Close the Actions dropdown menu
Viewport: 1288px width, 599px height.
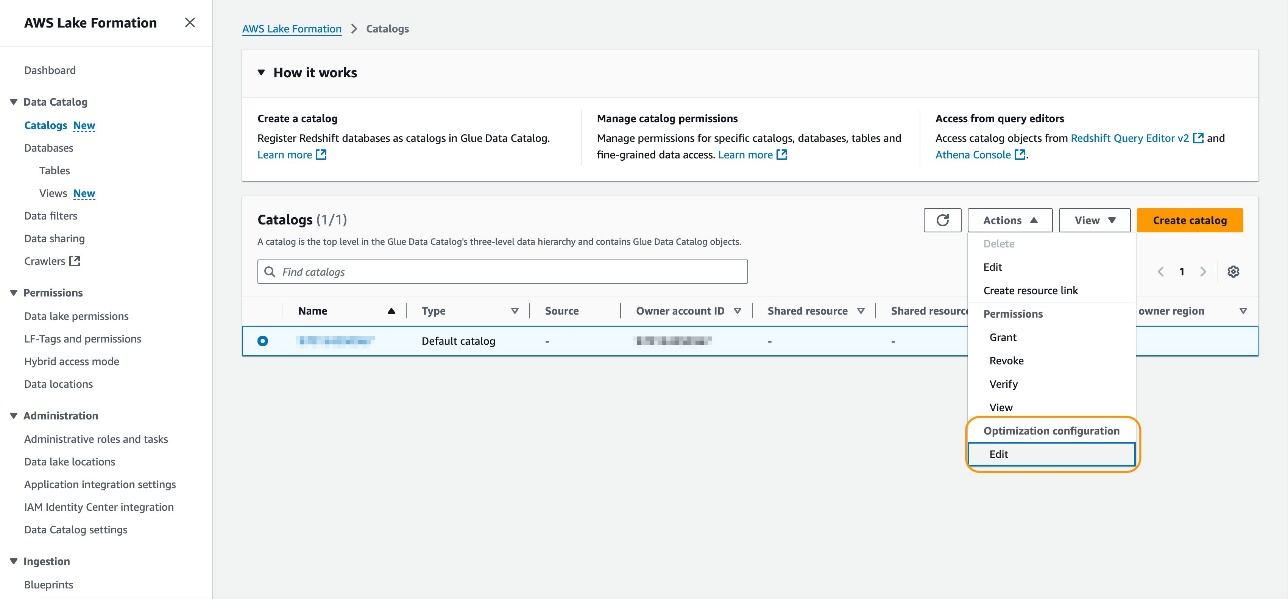point(1009,220)
